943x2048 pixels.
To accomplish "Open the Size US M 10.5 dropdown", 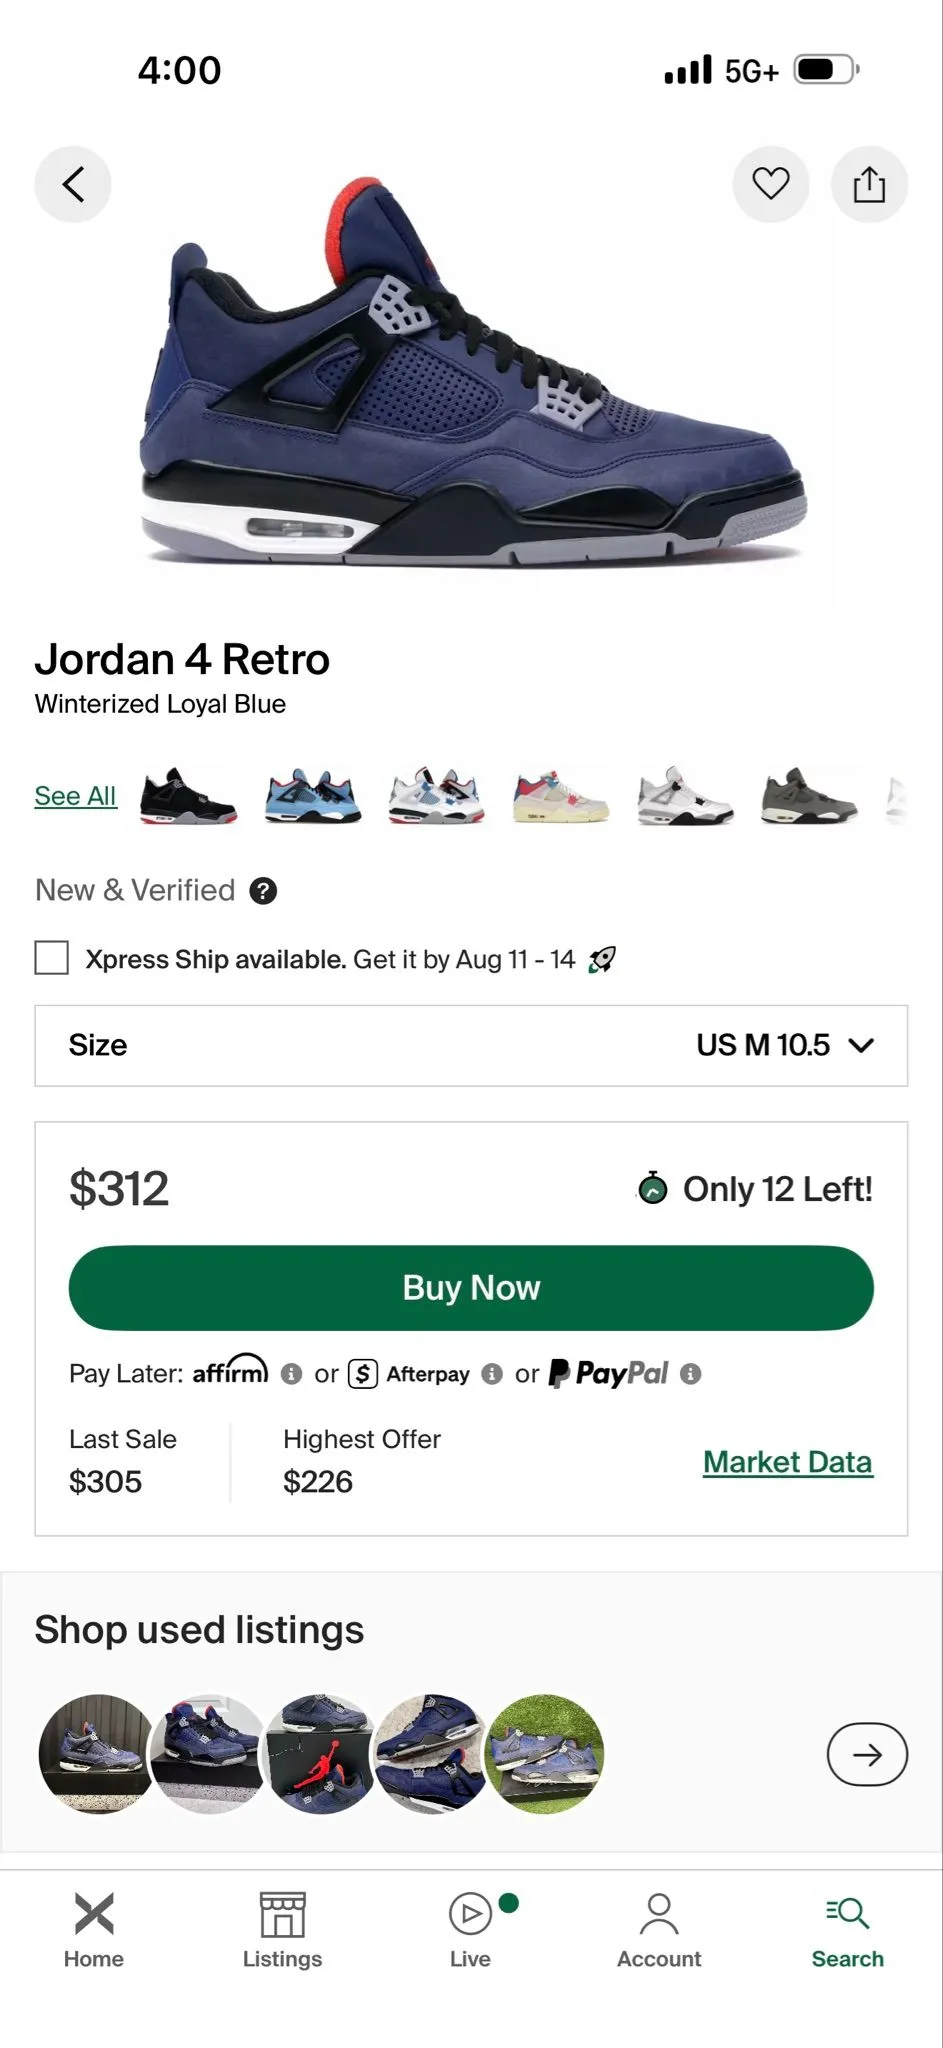I will [471, 1045].
